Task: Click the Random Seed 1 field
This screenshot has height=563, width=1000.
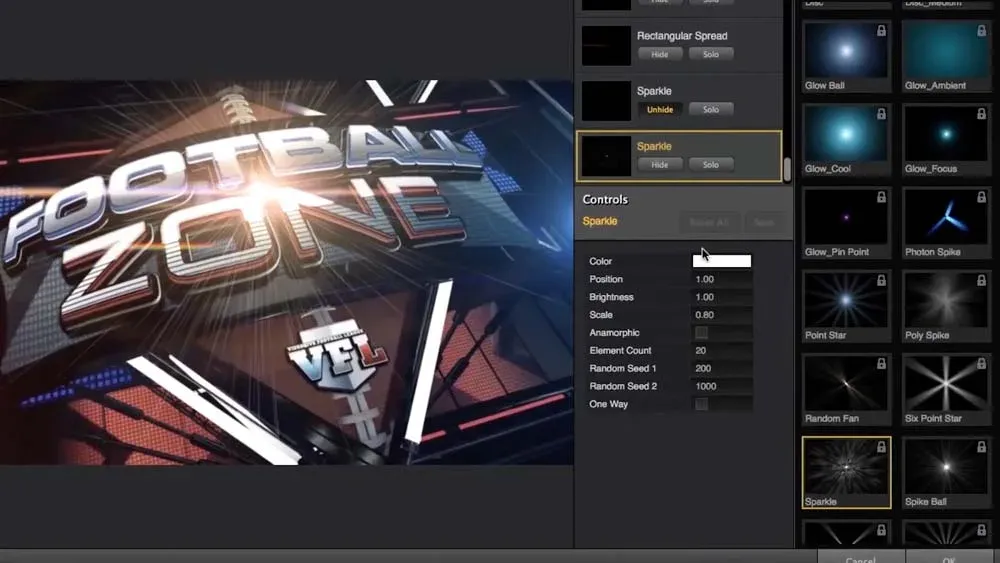Action: pos(722,369)
